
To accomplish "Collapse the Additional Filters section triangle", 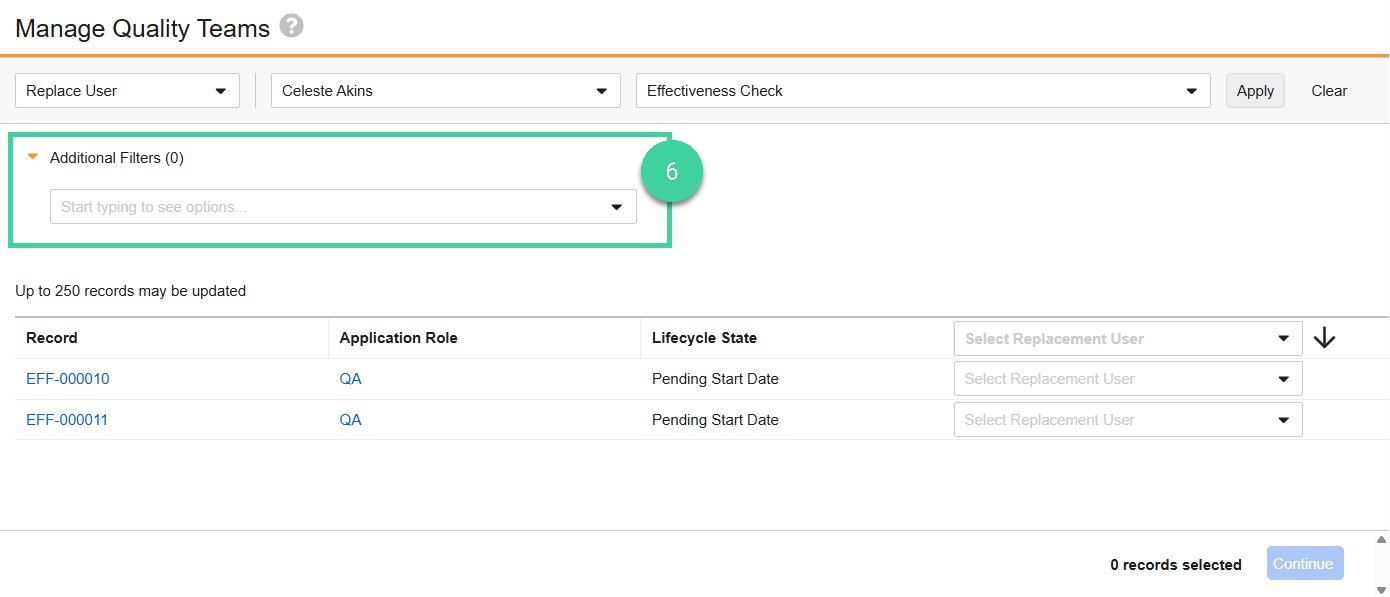I will point(32,157).
